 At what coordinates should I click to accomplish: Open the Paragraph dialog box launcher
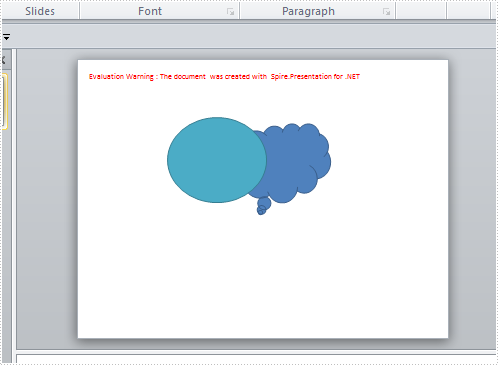386,12
